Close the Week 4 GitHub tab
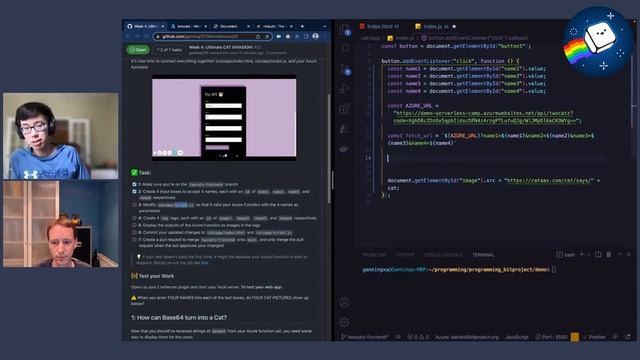 point(163,26)
